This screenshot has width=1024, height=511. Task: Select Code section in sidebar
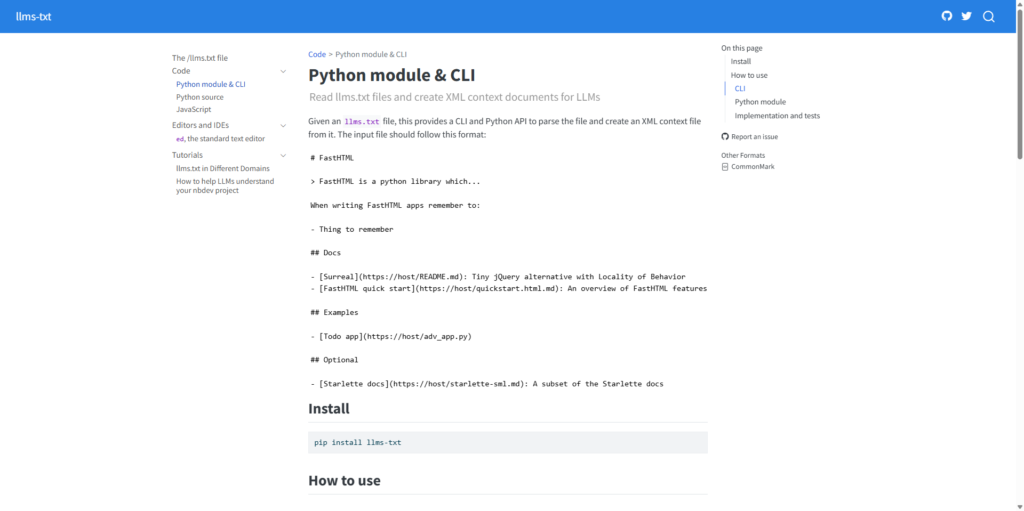(181, 71)
